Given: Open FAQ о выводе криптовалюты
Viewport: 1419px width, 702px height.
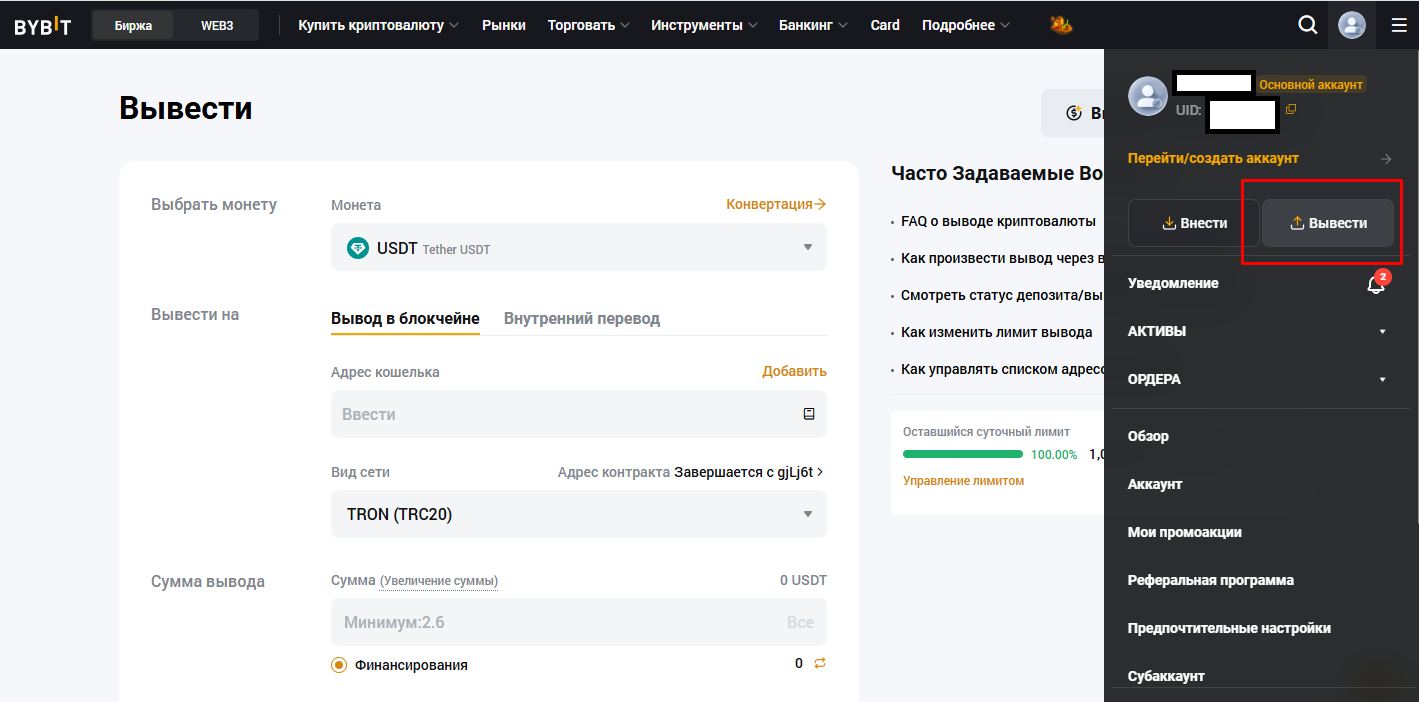Looking at the screenshot, I should point(998,221).
